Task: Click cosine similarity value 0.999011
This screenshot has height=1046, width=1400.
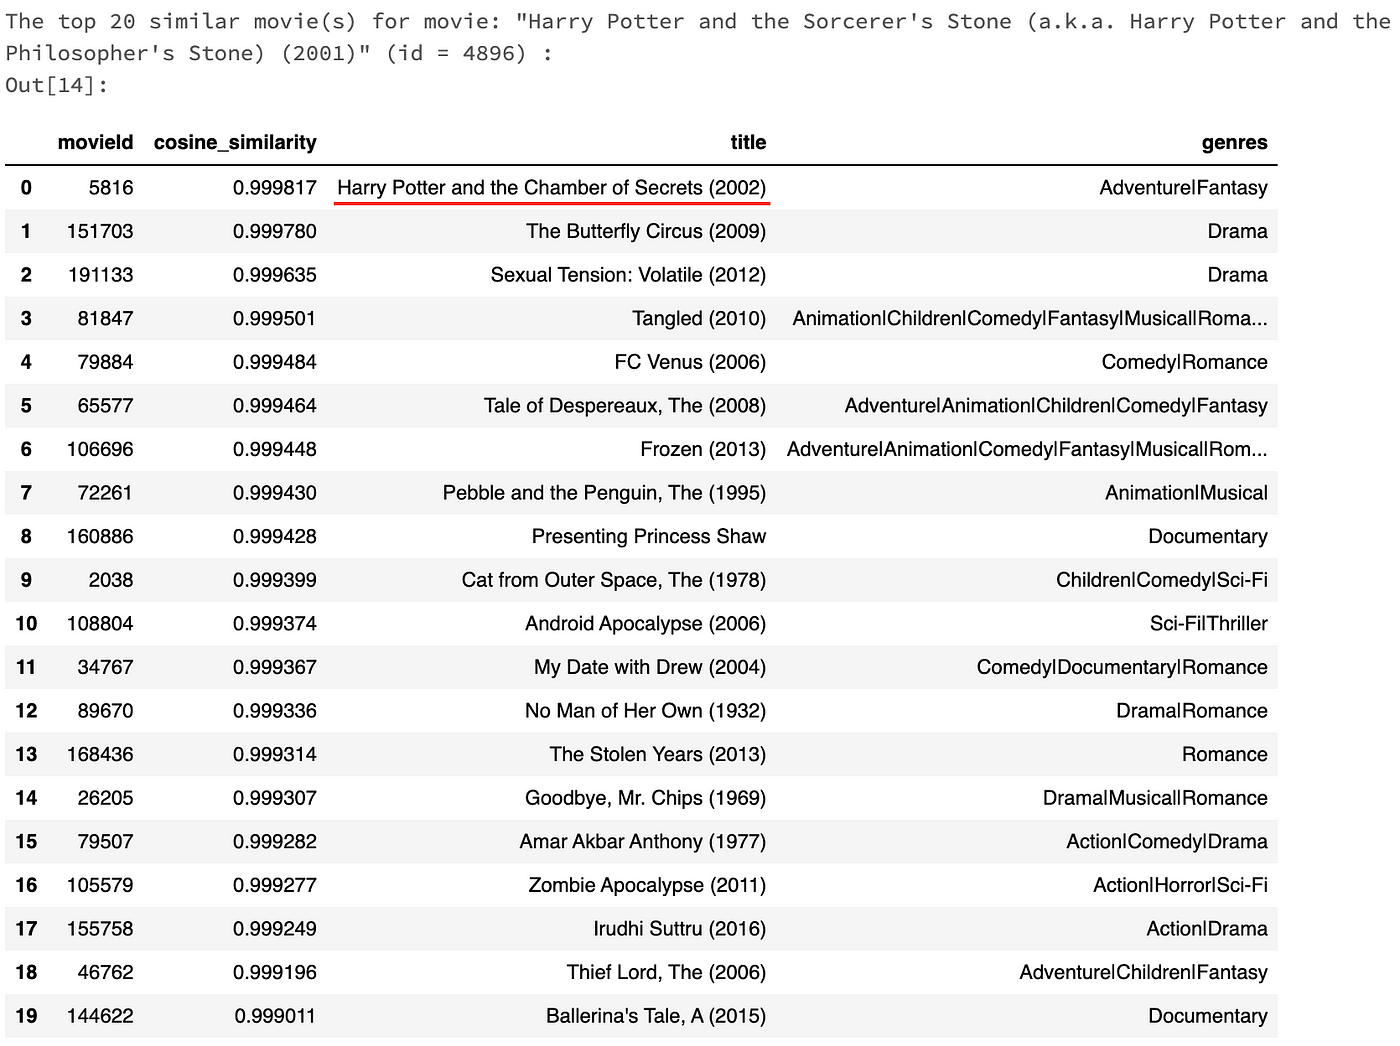Action: tap(275, 1016)
